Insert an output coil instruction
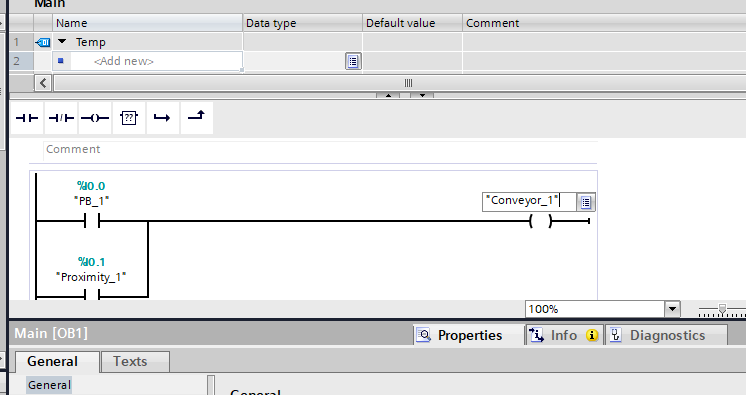746x395 pixels. point(95,118)
